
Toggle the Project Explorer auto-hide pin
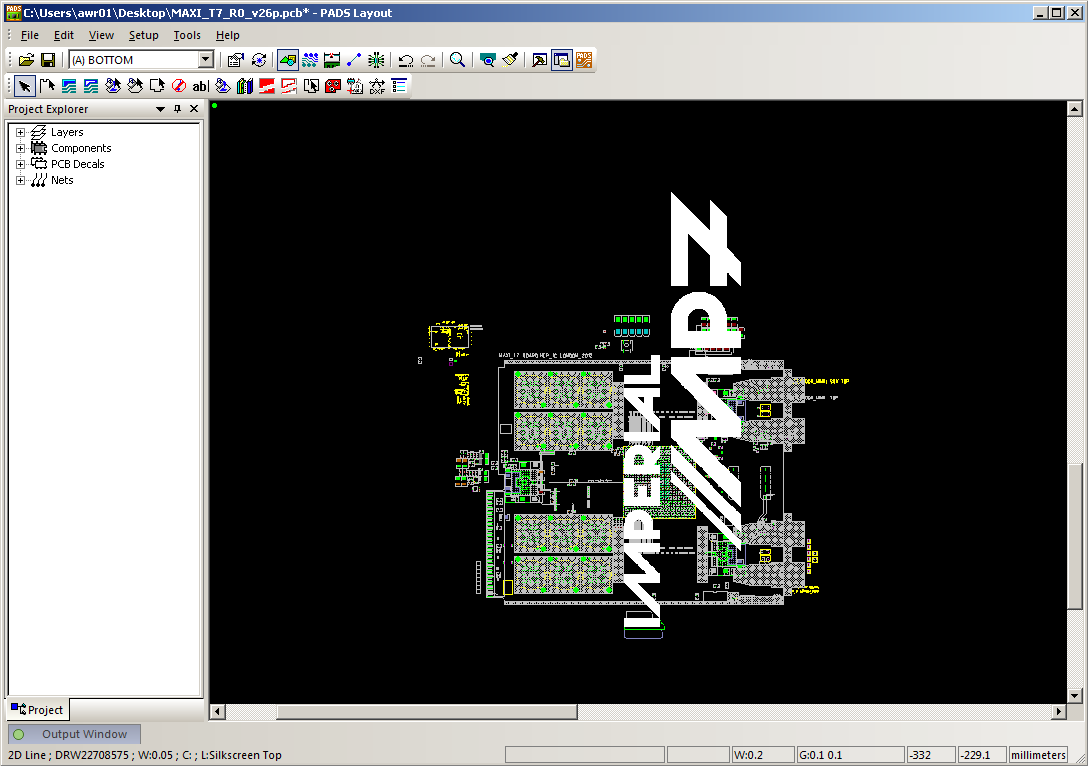pyautogui.click(x=177, y=109)
